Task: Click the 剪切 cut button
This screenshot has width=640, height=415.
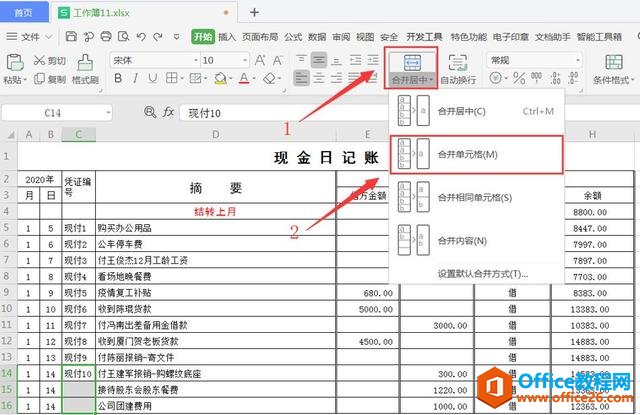Action: point(50,60)
